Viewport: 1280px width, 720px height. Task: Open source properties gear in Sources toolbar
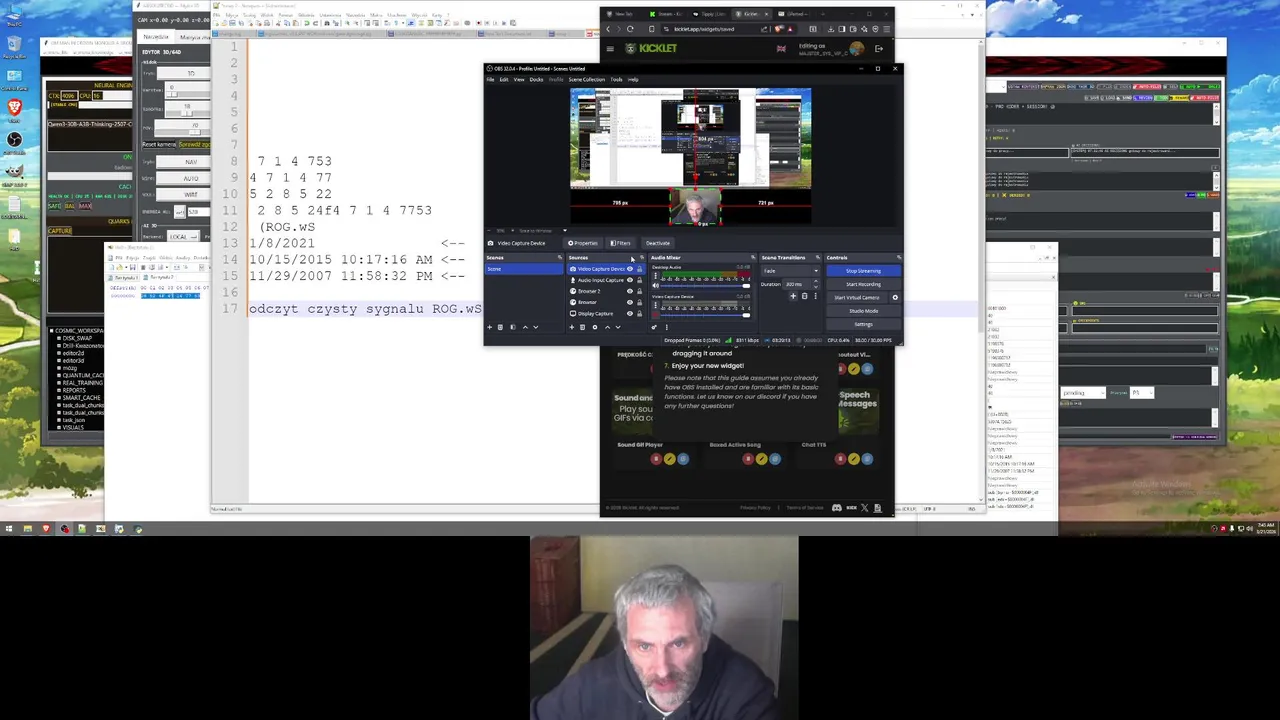tap(595, 327)
